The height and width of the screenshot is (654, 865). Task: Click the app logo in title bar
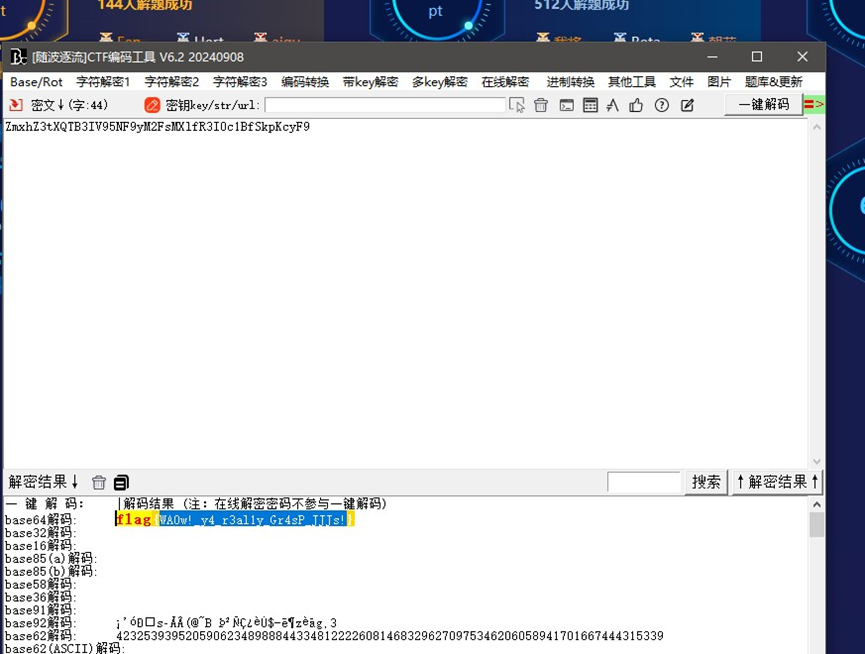[x=18, y=57]
